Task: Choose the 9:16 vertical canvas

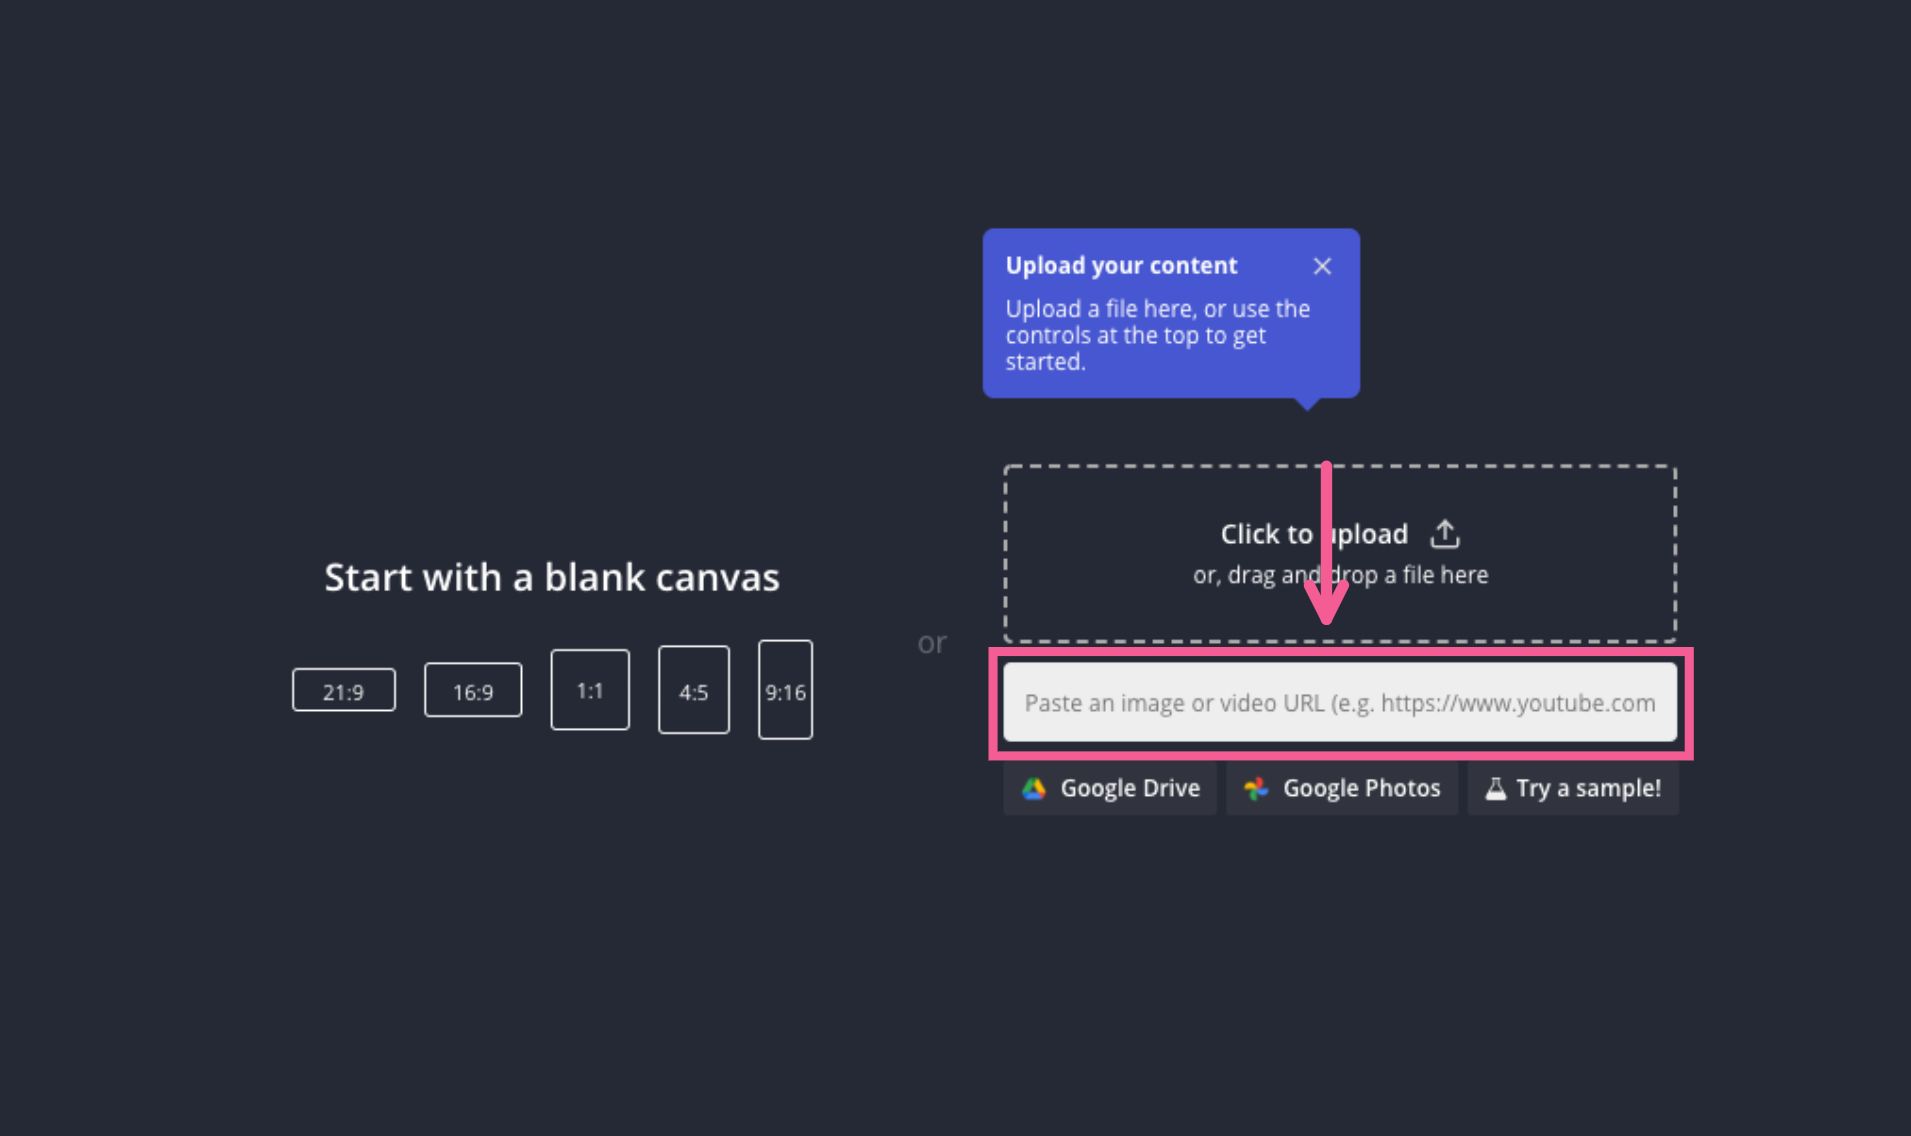Action: pos(785,691)
